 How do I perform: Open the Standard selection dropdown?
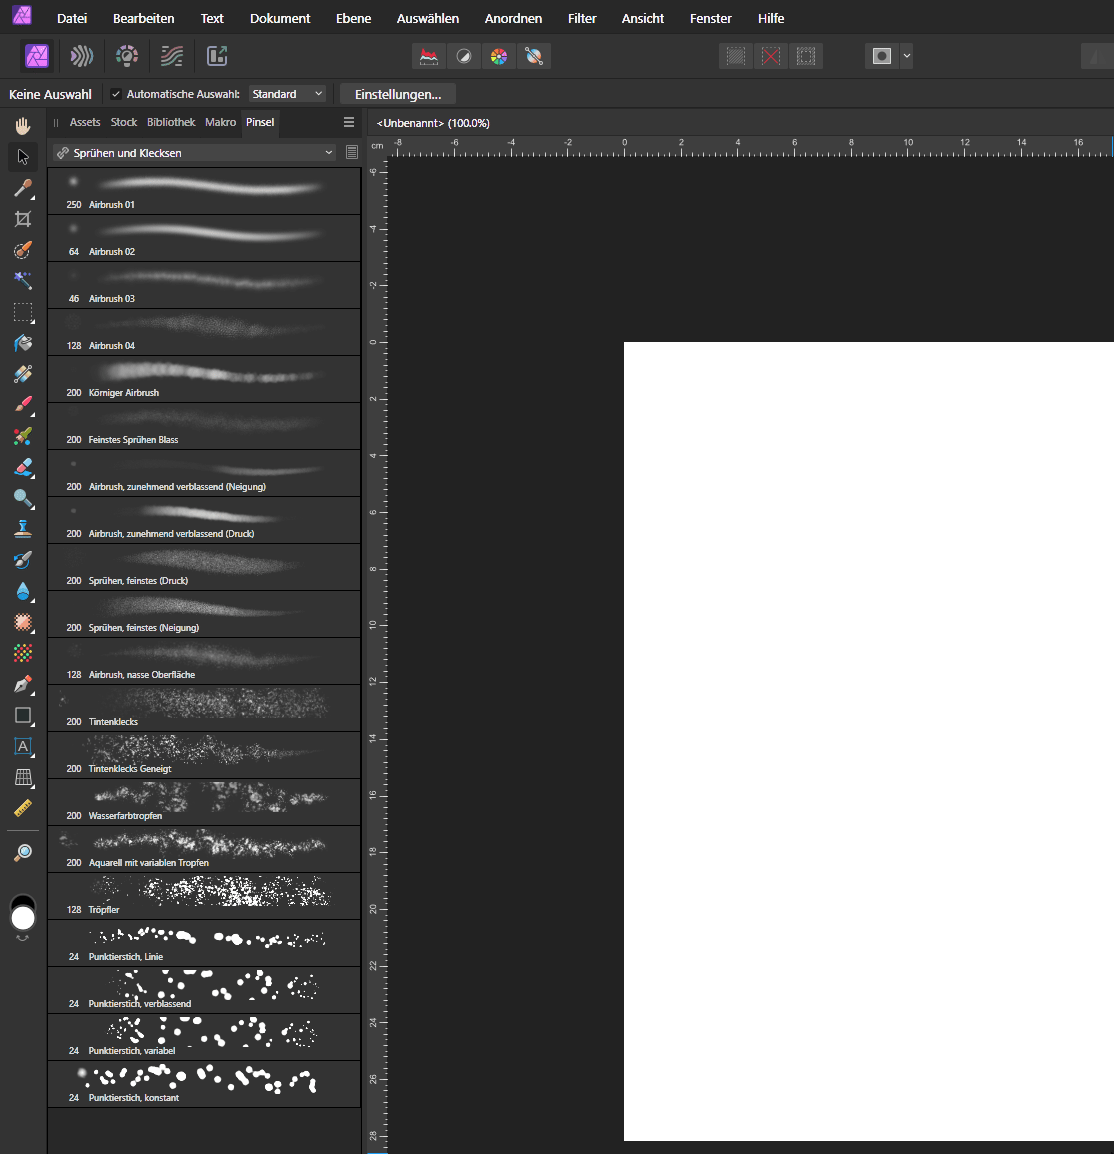coord(287,94)
